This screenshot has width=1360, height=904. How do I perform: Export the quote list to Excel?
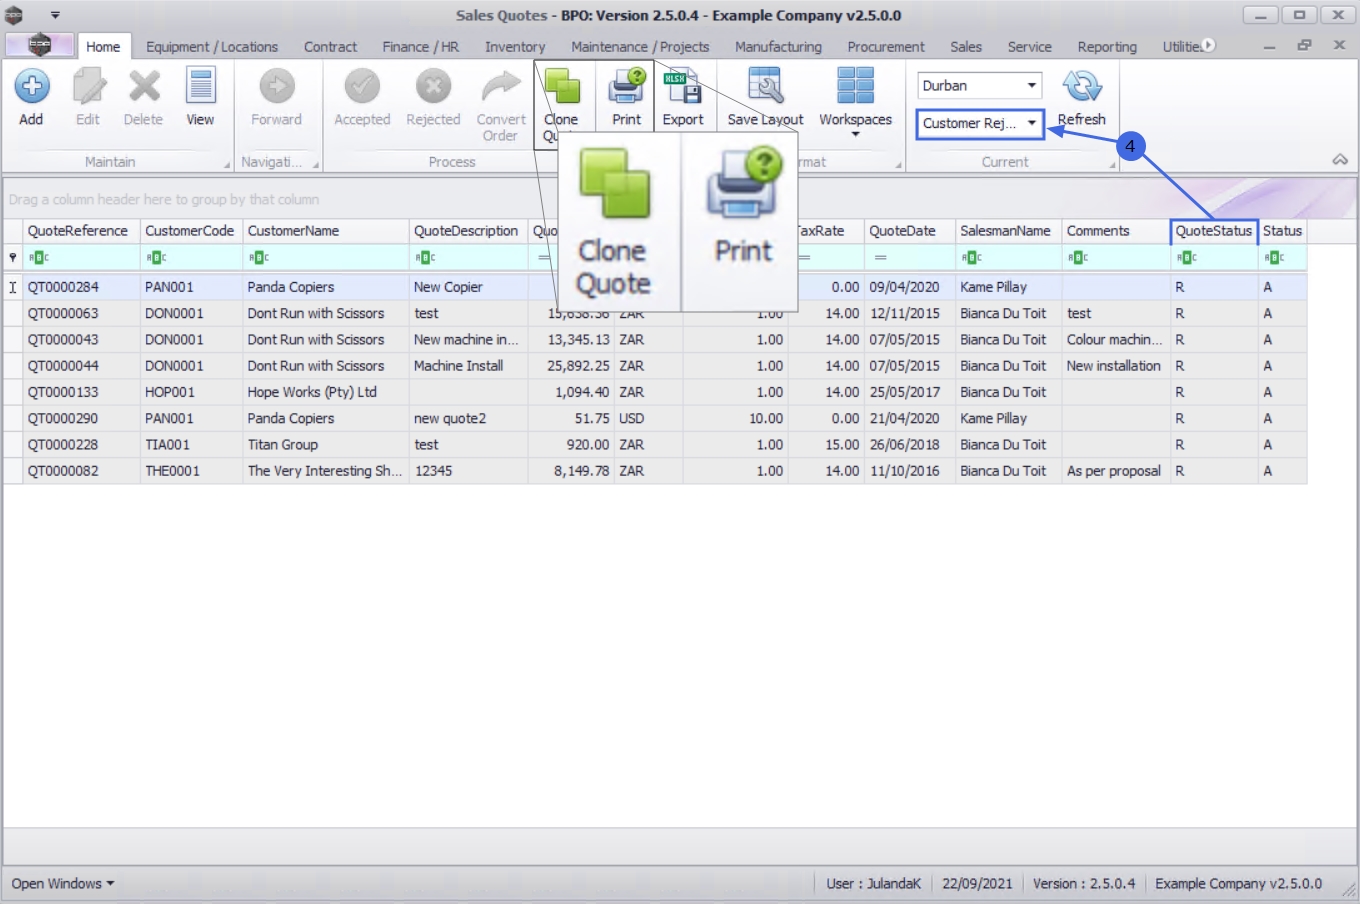tap(683, 87)
